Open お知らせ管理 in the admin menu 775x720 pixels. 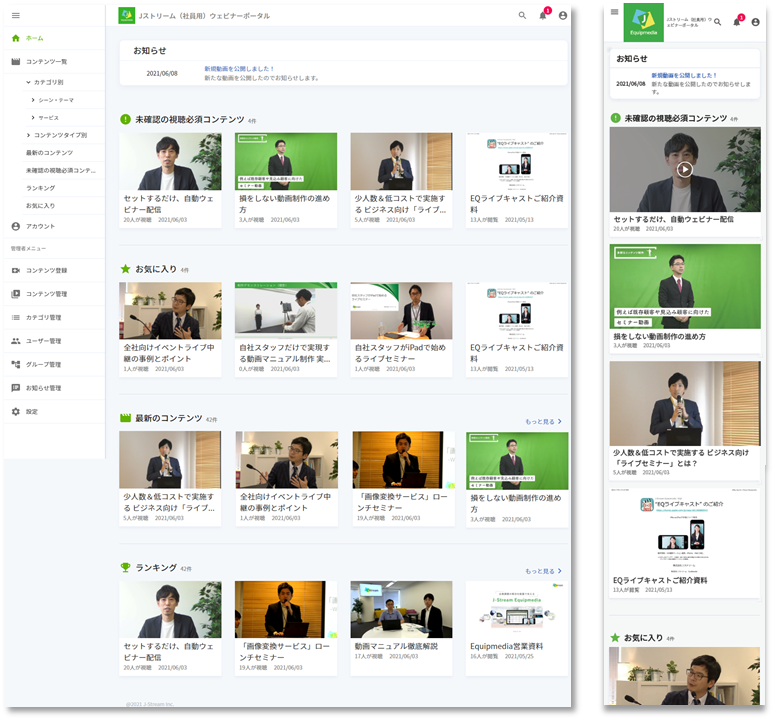[43, 388]
